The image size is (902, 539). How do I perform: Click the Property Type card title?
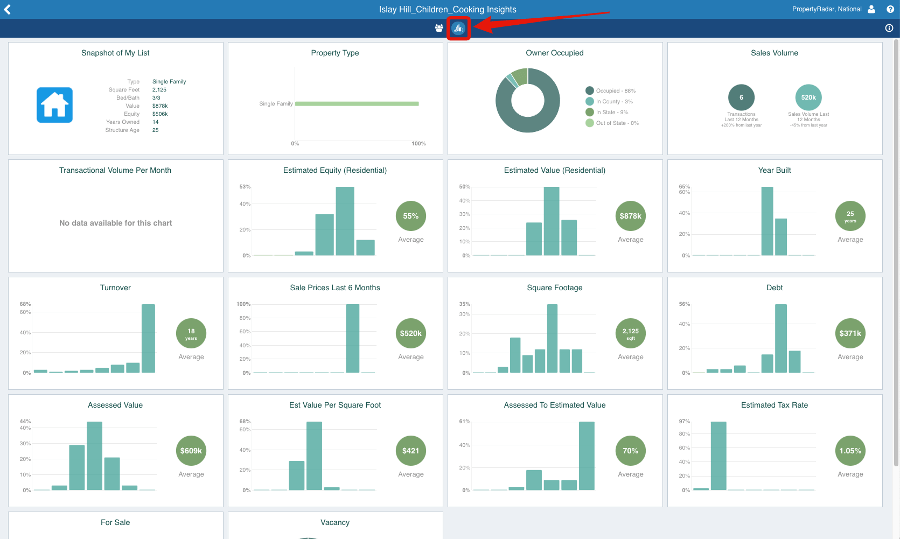tap(335, 53)
